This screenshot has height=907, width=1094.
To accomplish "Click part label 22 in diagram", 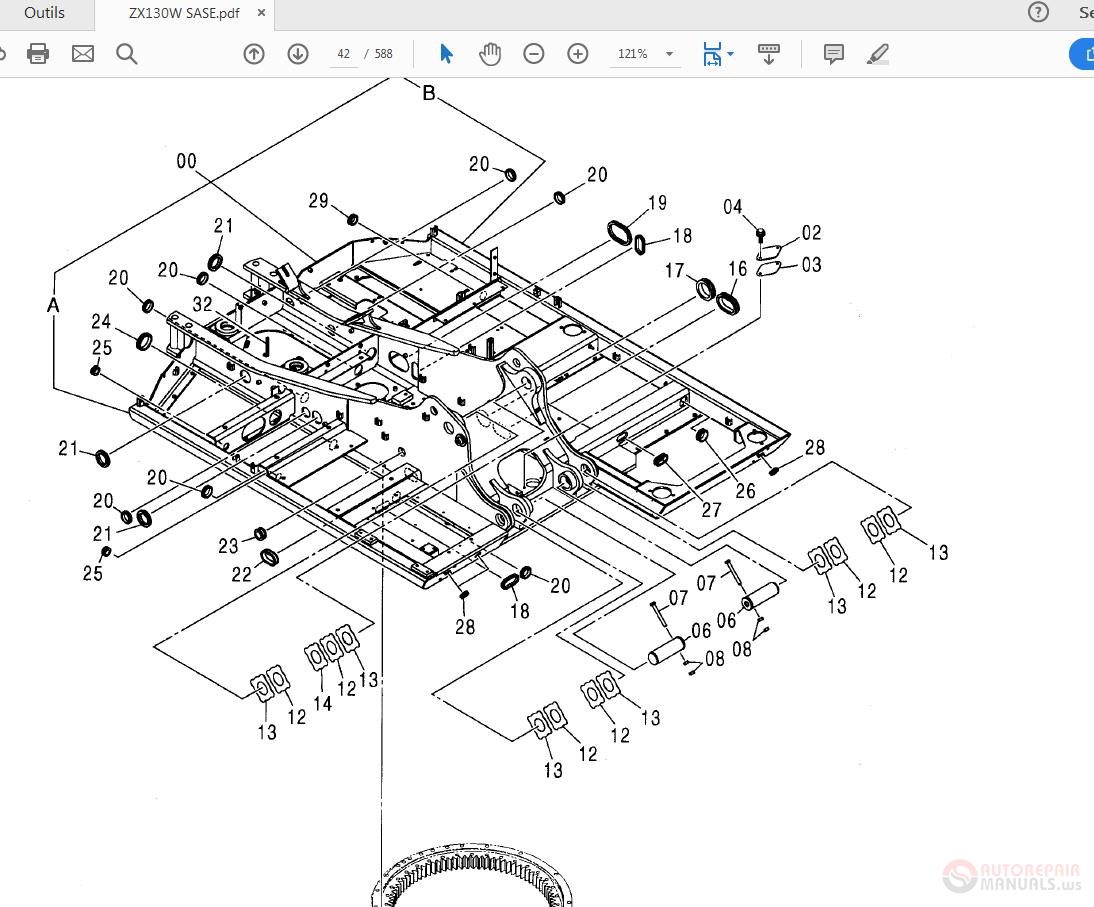I will (241, 575).
